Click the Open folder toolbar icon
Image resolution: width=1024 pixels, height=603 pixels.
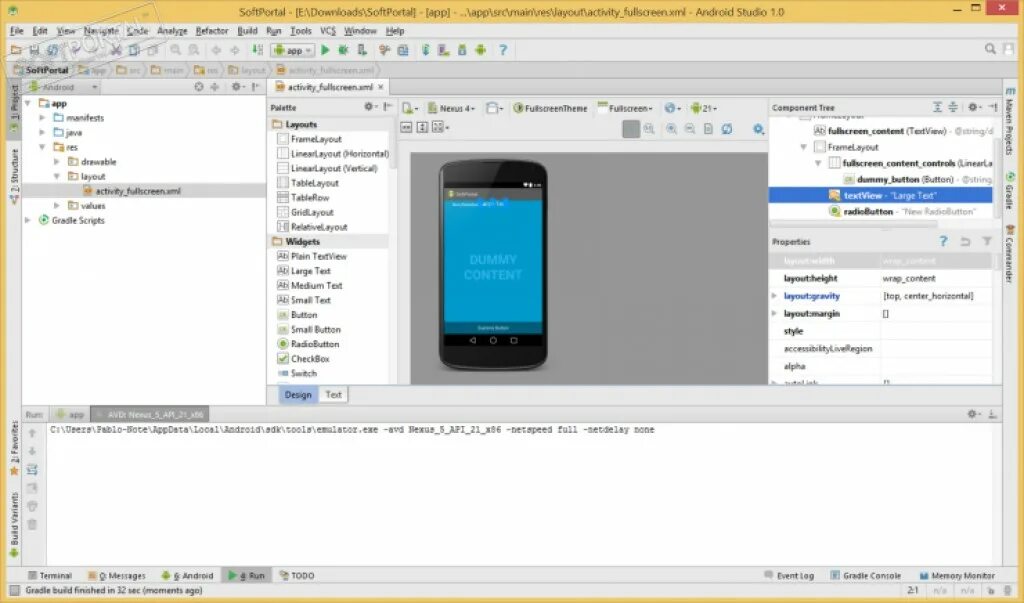16,50
